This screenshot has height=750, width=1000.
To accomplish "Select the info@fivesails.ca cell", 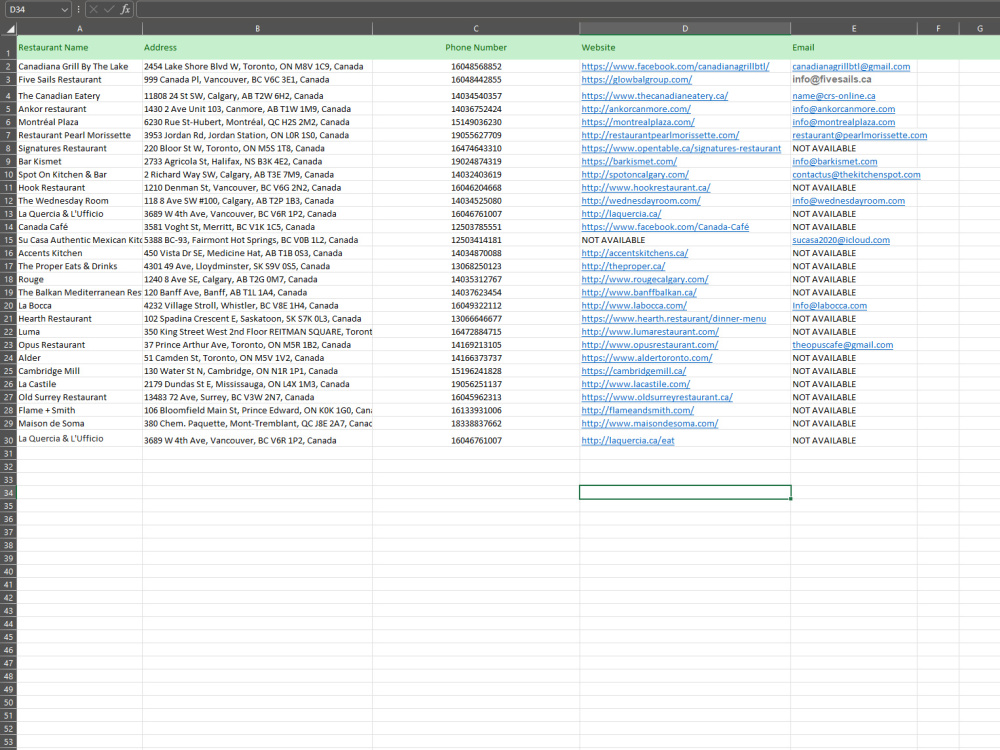I will 854,80.
